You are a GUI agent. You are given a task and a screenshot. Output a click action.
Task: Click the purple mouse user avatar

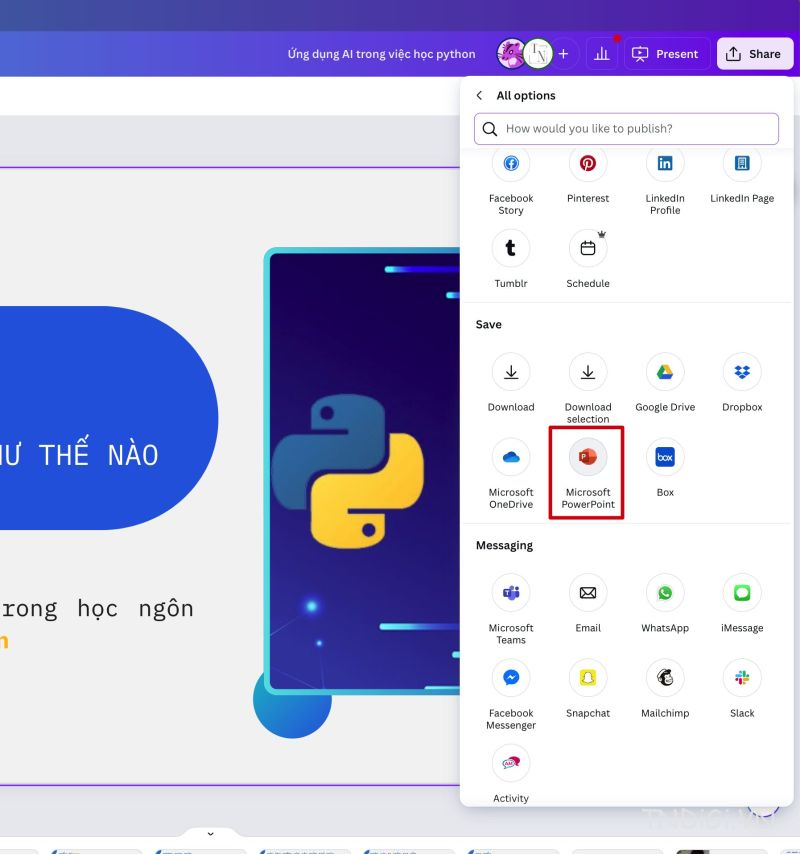click(511, 53)
